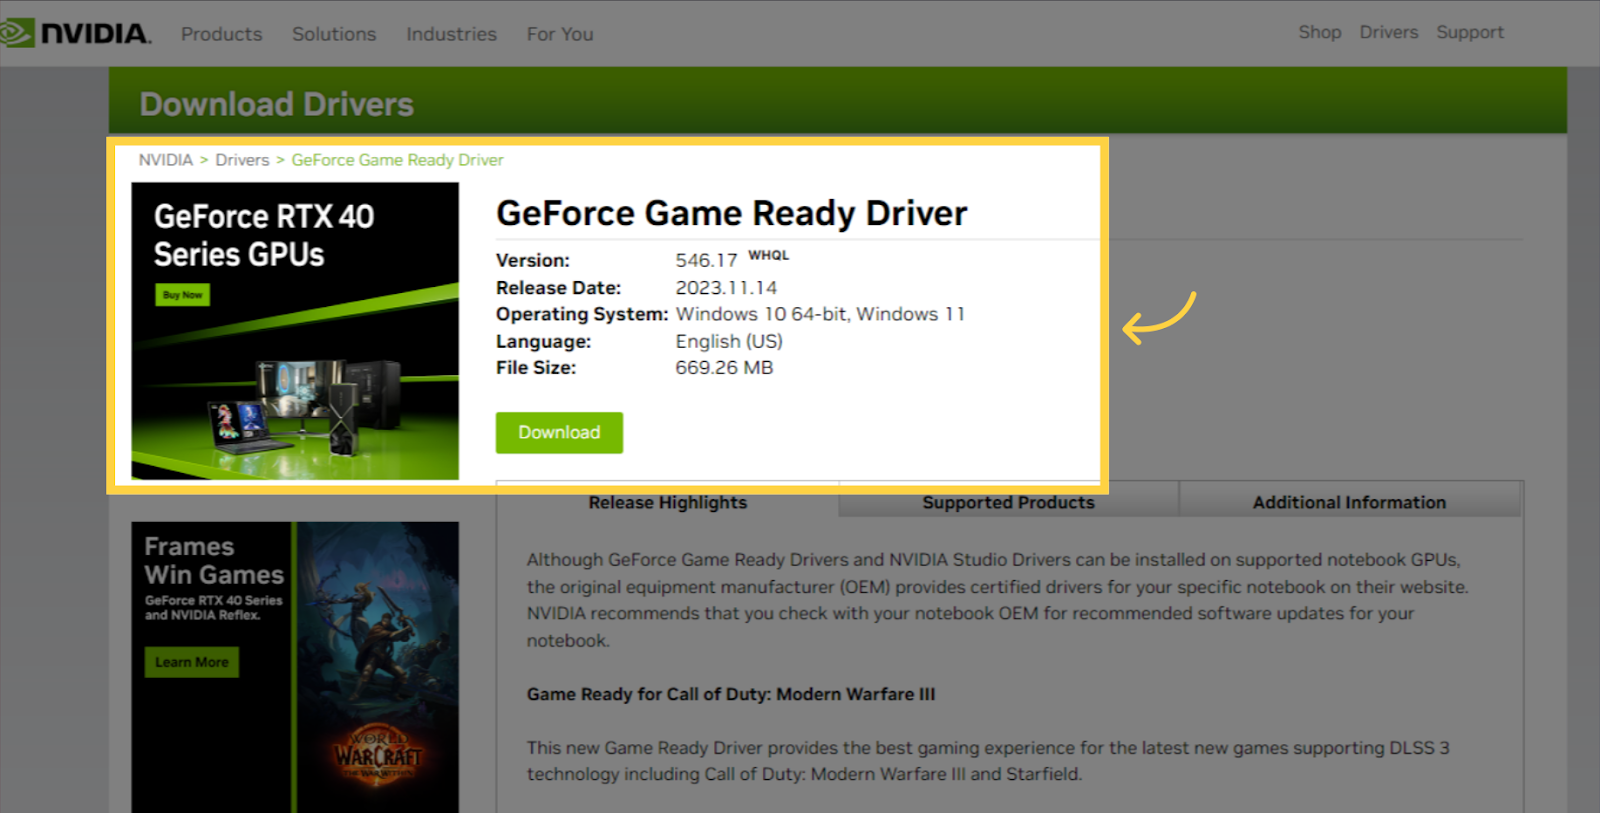
Task: Open GeForce RTX 40 Series GPUs banner
Action: coord(295,330)
